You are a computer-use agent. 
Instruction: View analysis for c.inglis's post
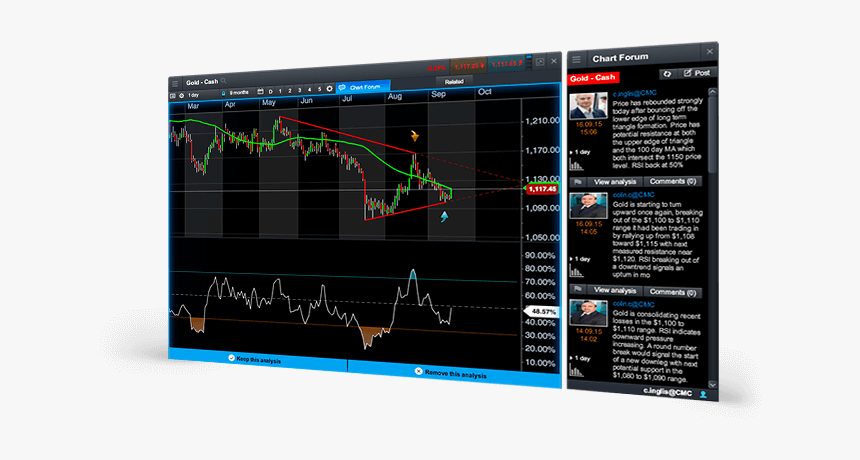pos(615,181)
